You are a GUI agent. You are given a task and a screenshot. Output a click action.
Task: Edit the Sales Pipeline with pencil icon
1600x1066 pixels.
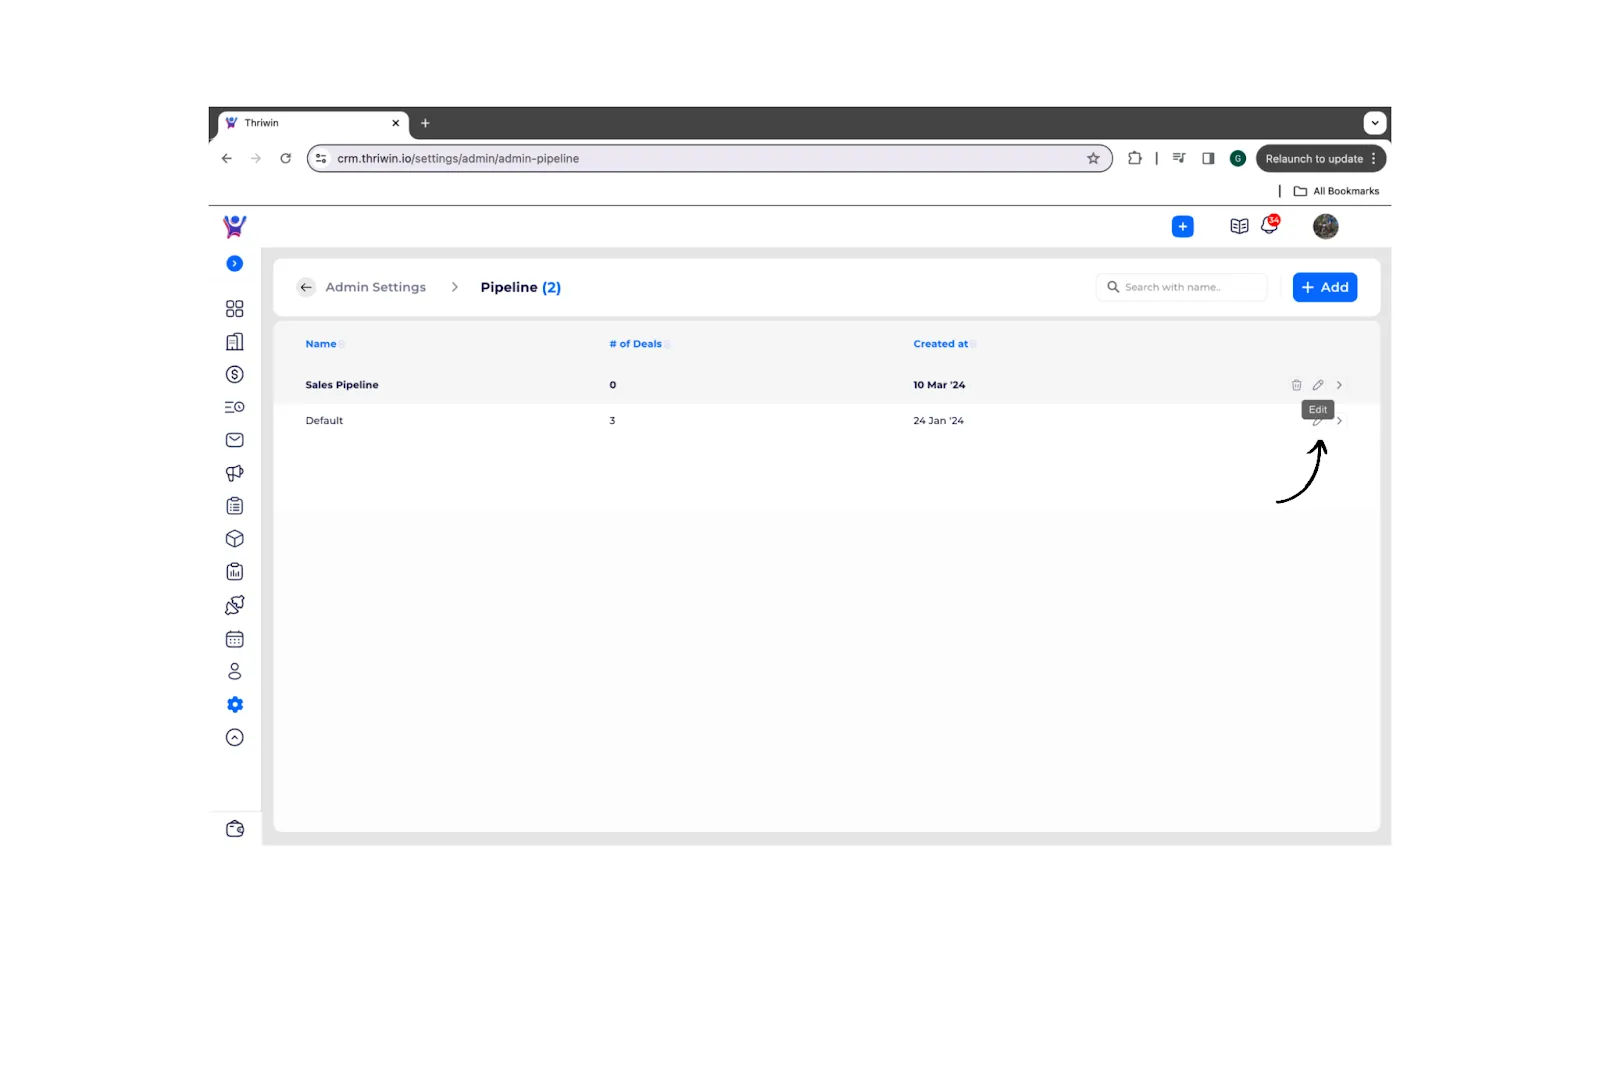tap(1318, 385)
